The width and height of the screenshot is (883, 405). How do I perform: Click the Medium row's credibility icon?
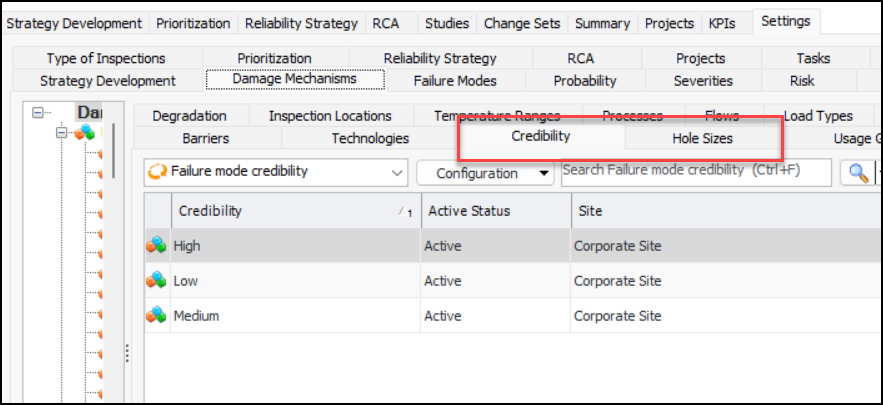156,316
